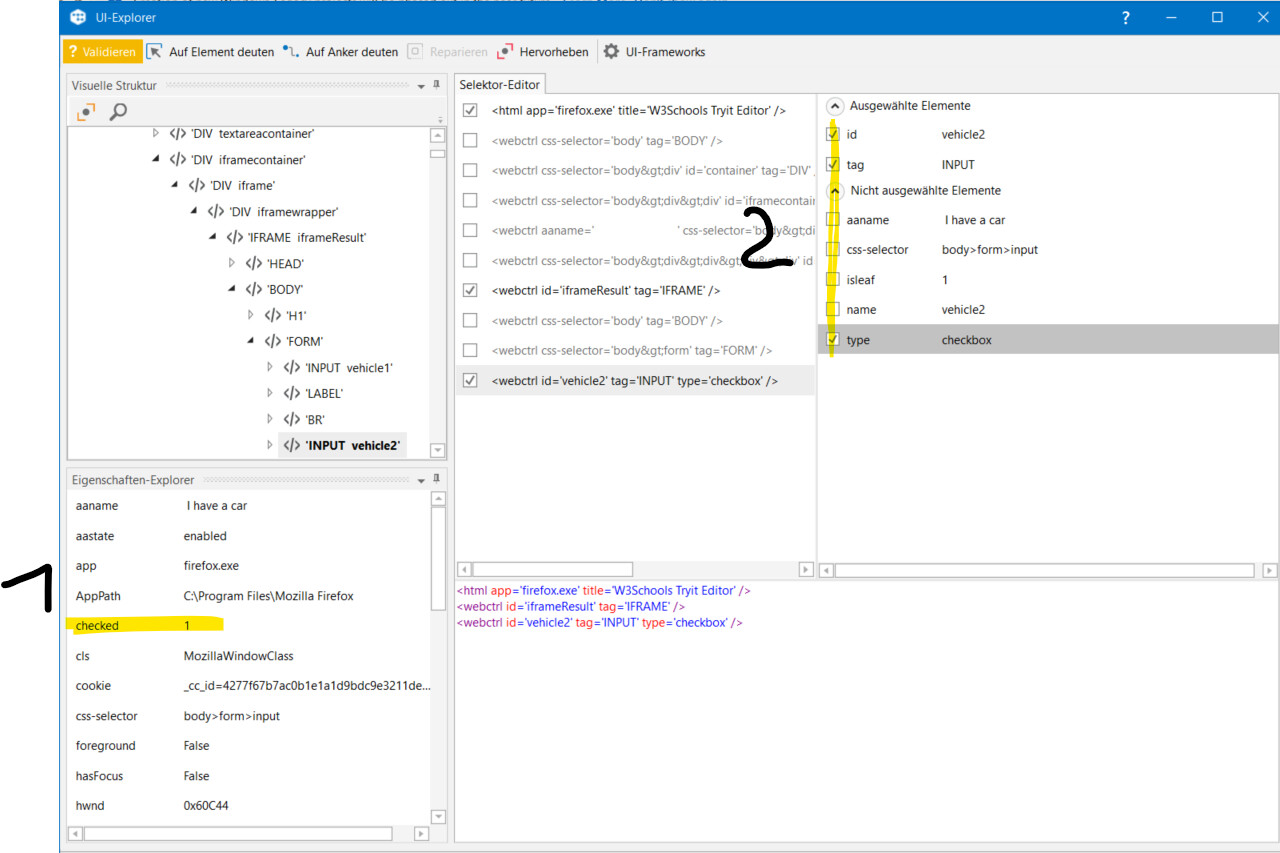Uncheck the type checkbox attribute checkbox

[x=833, y=340]
